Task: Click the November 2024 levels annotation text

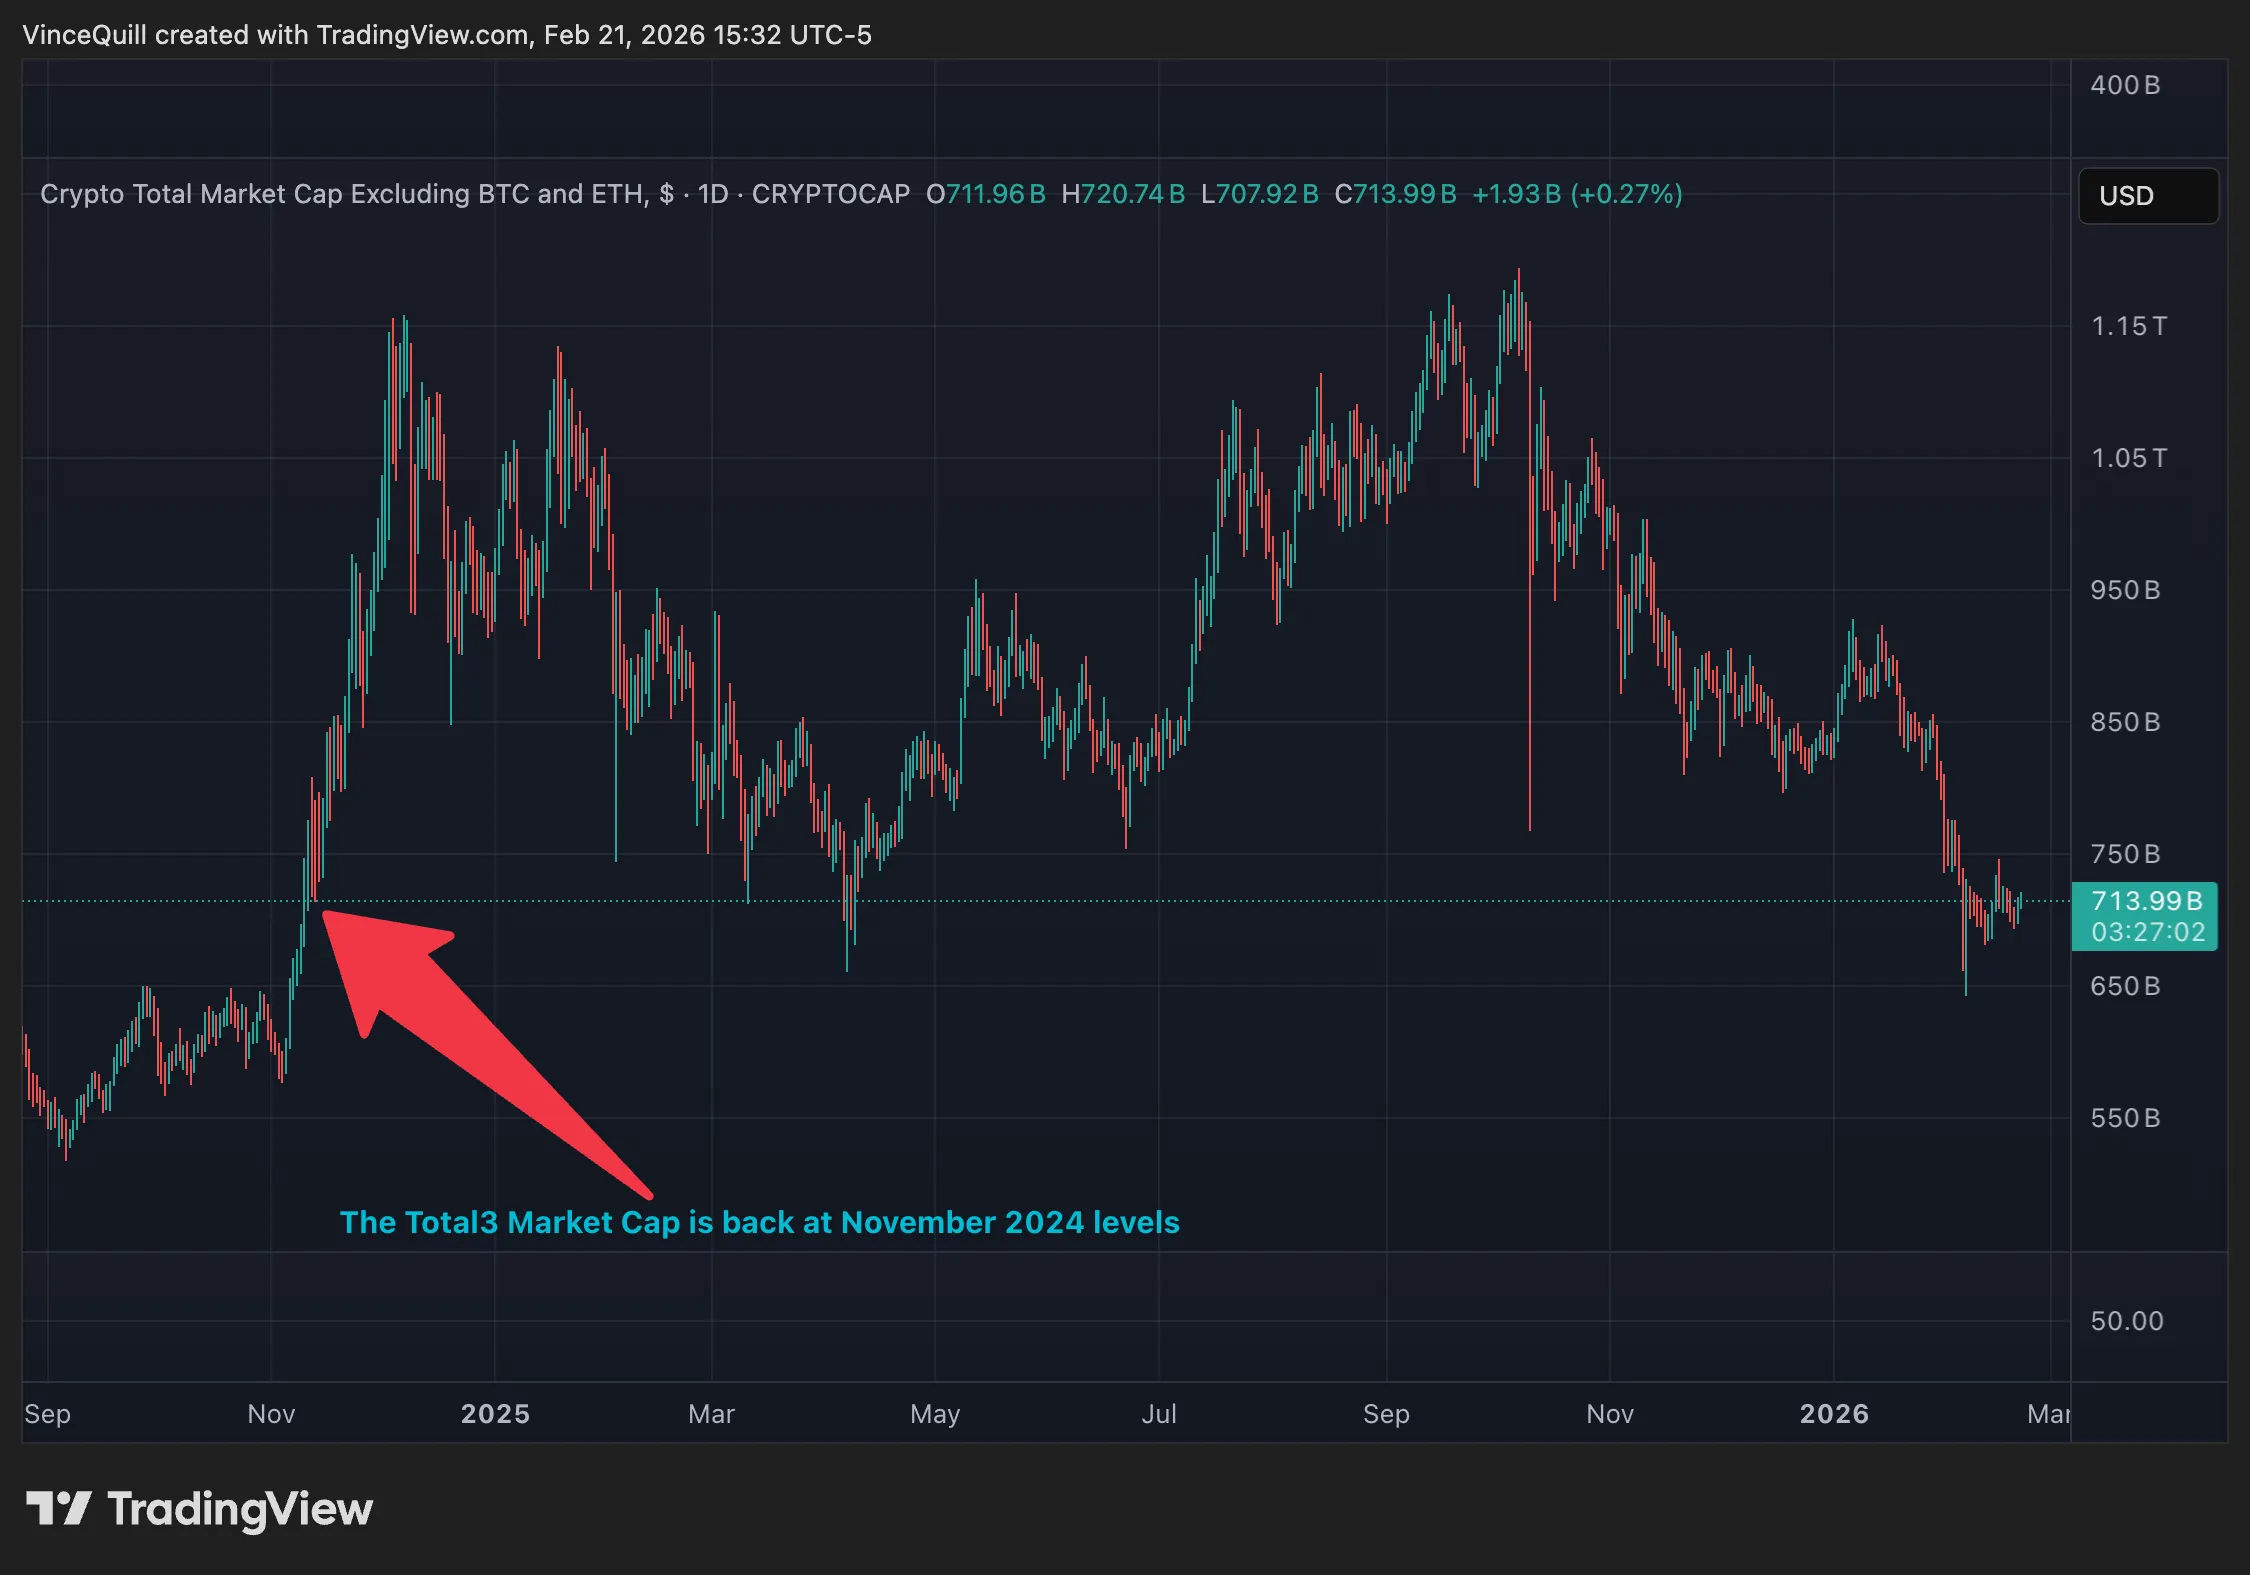Action: click(x=760, y=1222)
